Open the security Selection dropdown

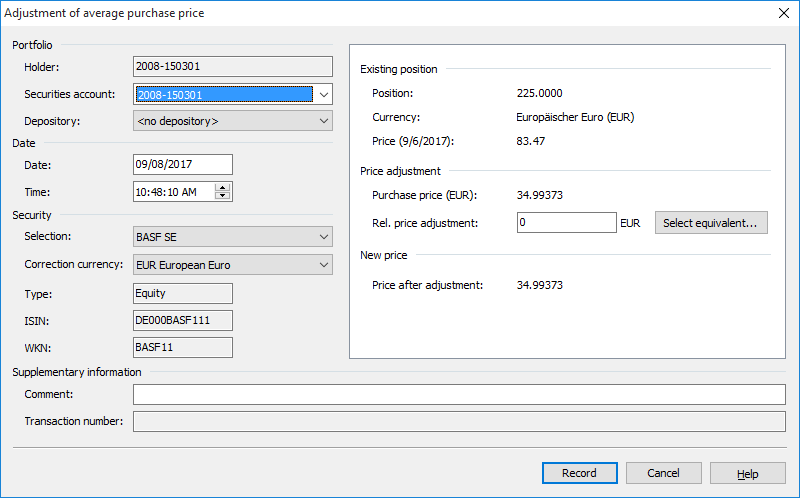pos(322,237)
